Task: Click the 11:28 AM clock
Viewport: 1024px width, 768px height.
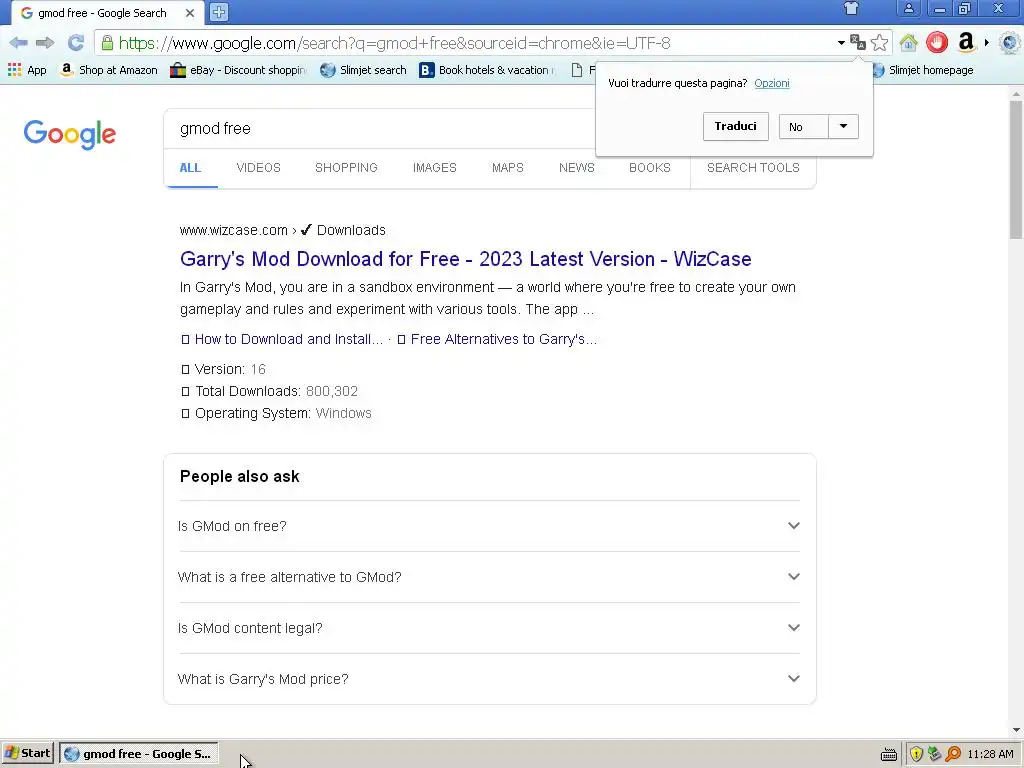Action: (990, 754)
